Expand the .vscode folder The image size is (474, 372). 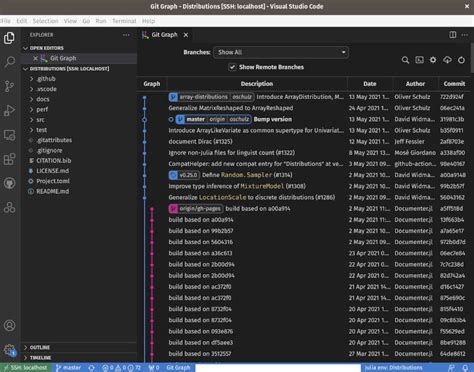(x=79, y=89)
